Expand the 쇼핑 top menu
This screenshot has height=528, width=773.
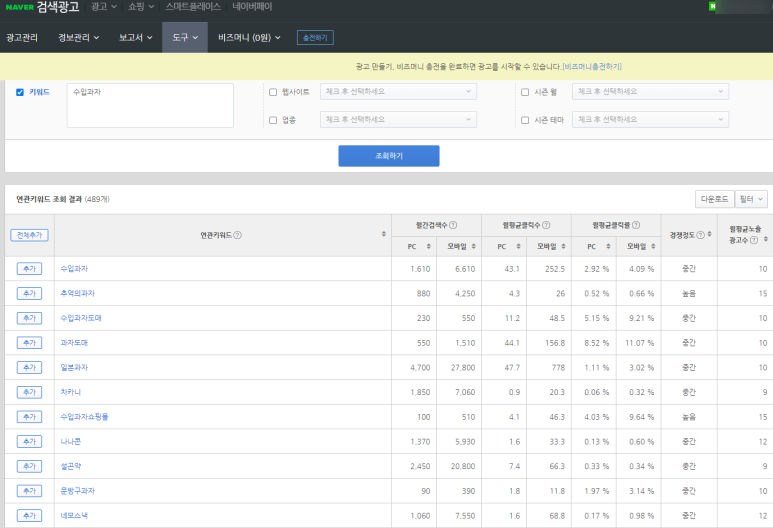click(141, 6)
